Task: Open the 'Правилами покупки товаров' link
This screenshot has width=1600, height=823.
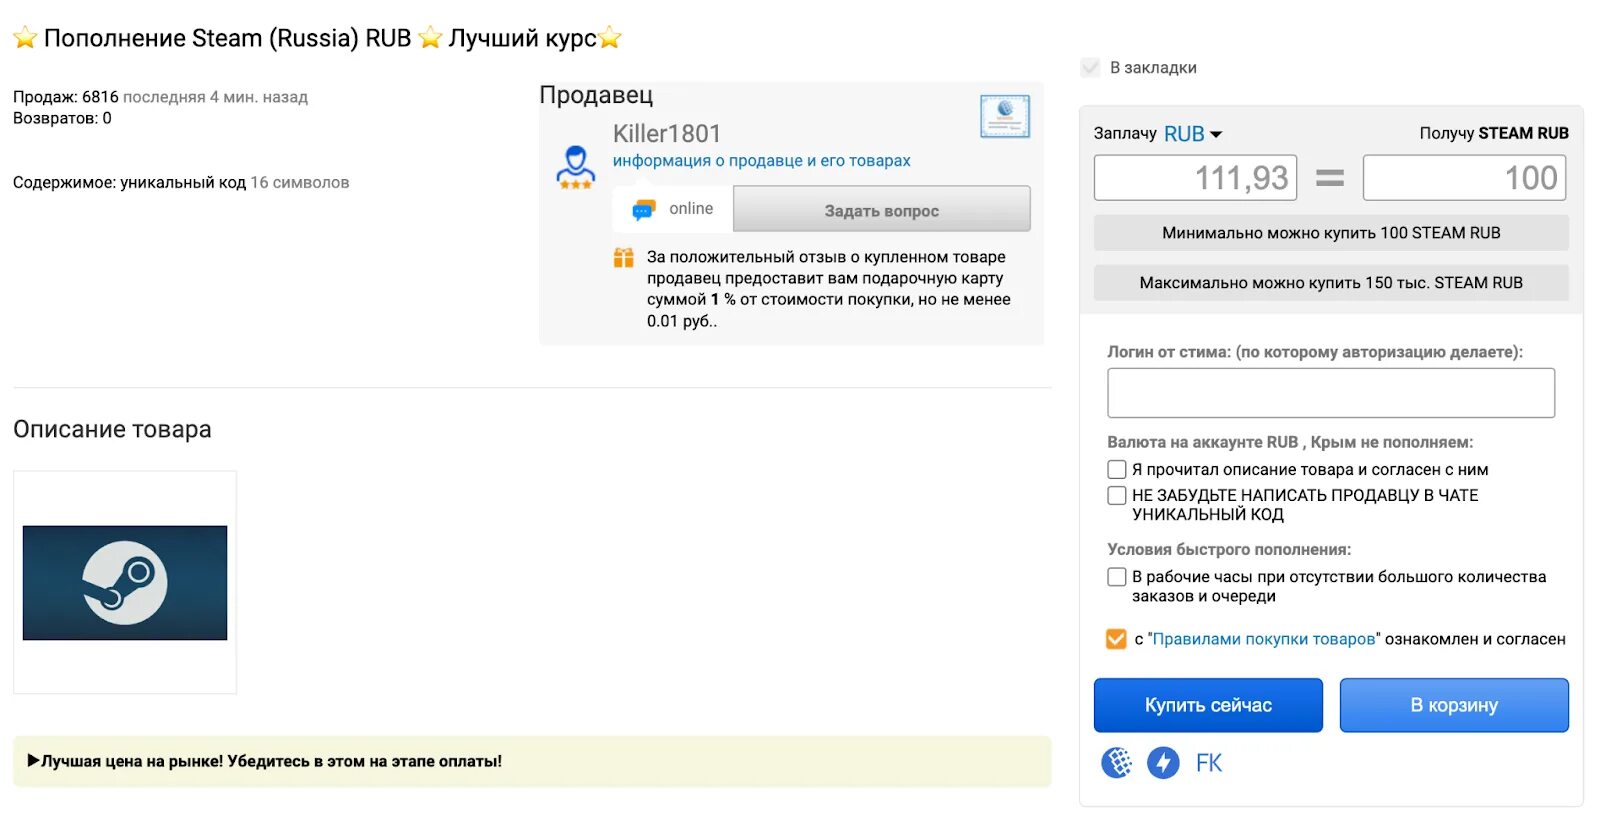Action: [1264, 639]
